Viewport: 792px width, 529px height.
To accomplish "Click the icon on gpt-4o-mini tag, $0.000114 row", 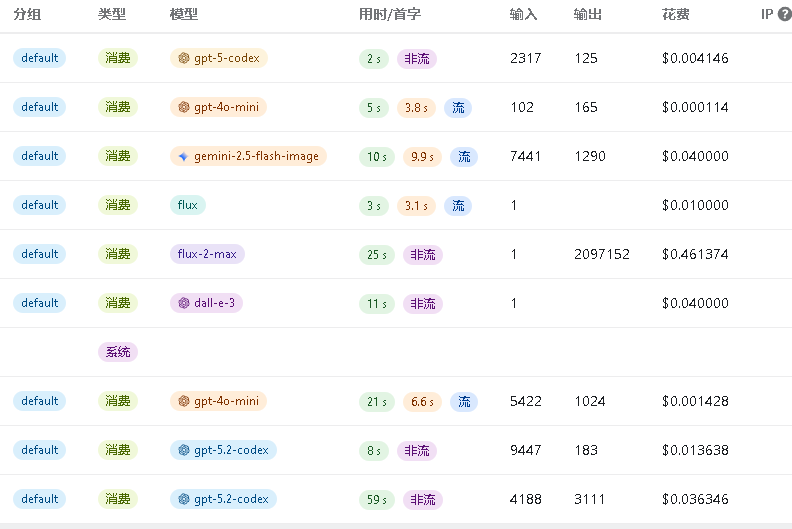I will [x=184, y=107].
